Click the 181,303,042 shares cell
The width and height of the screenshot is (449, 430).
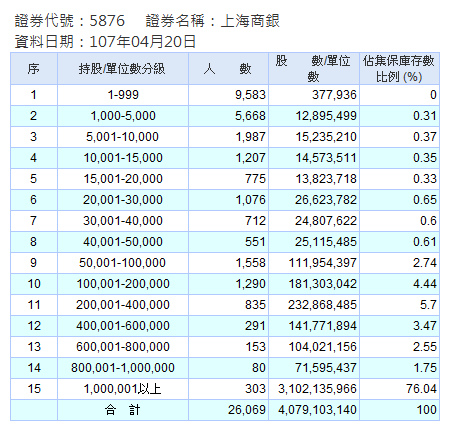(x=314, y=284)
